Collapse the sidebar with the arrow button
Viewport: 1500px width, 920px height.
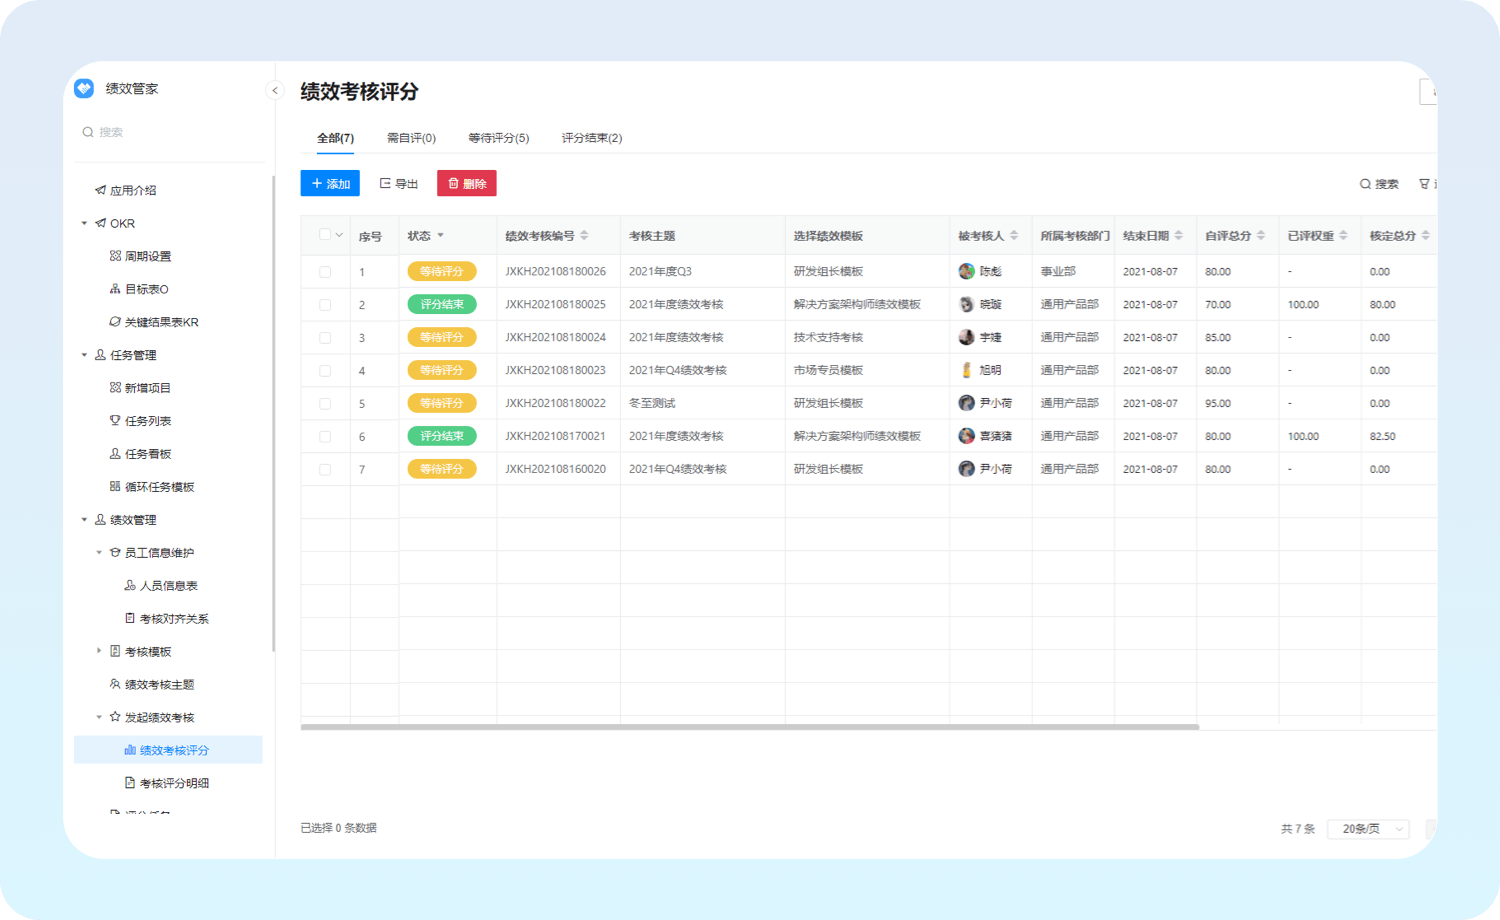pyautogui.click(x=275, y=90)
